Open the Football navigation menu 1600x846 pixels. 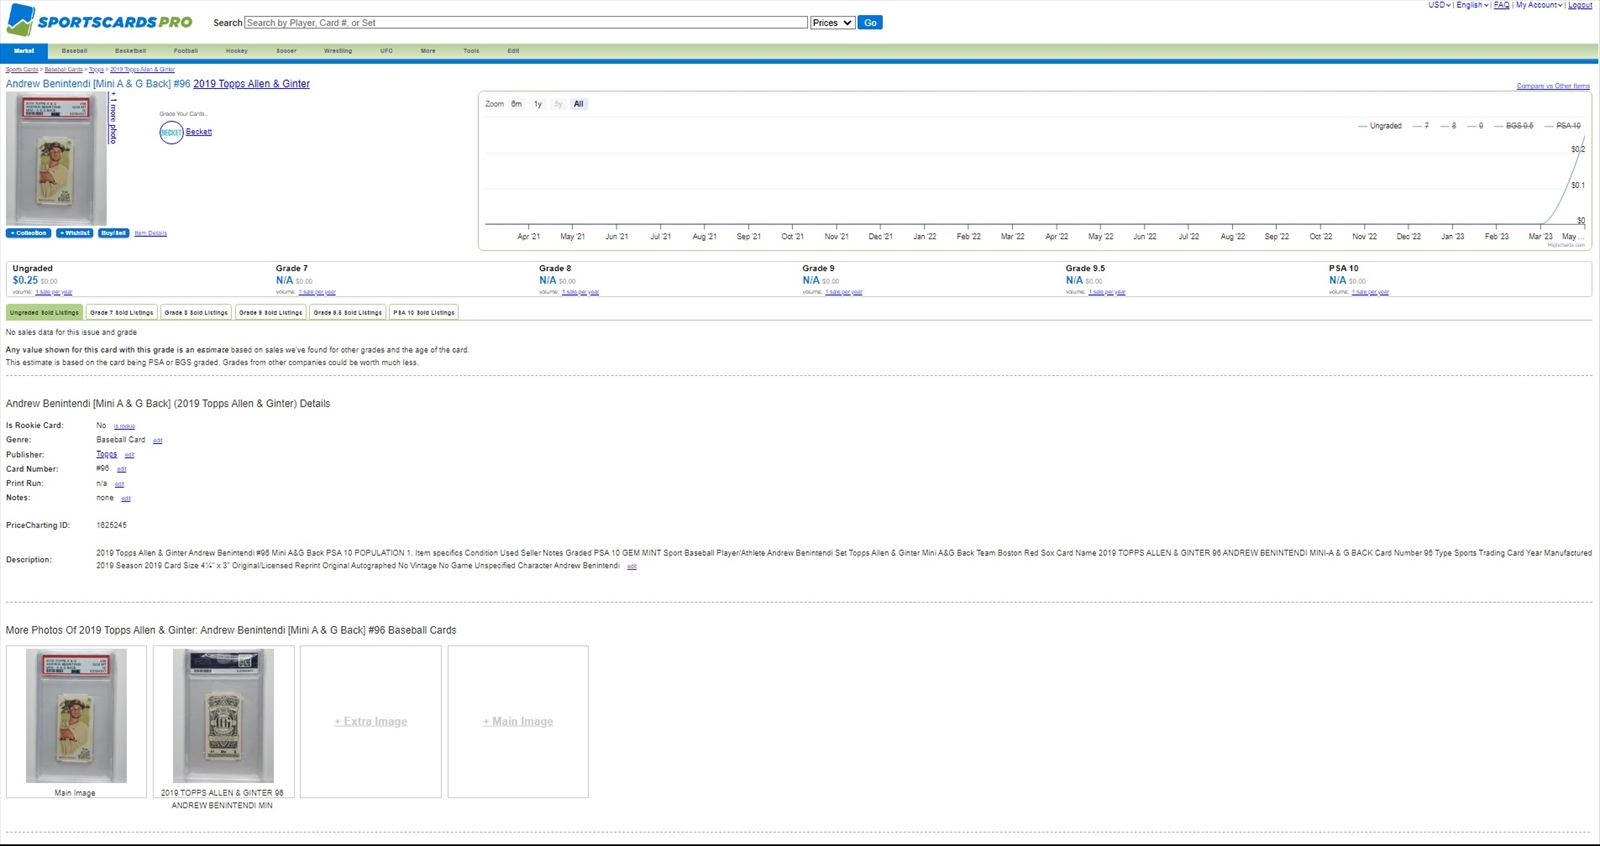(185, 51)
